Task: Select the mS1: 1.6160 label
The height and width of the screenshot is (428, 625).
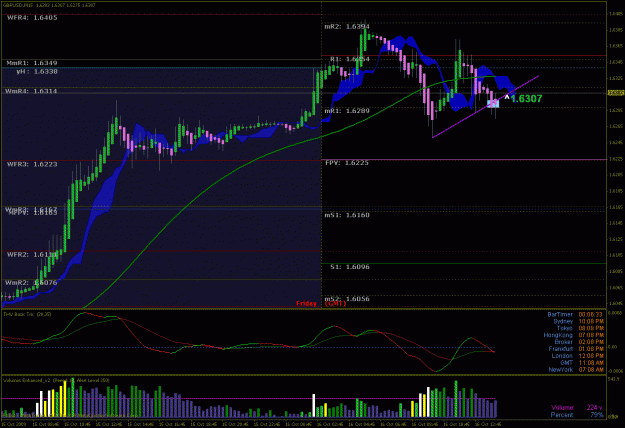Action: click(x=347, y=215)
